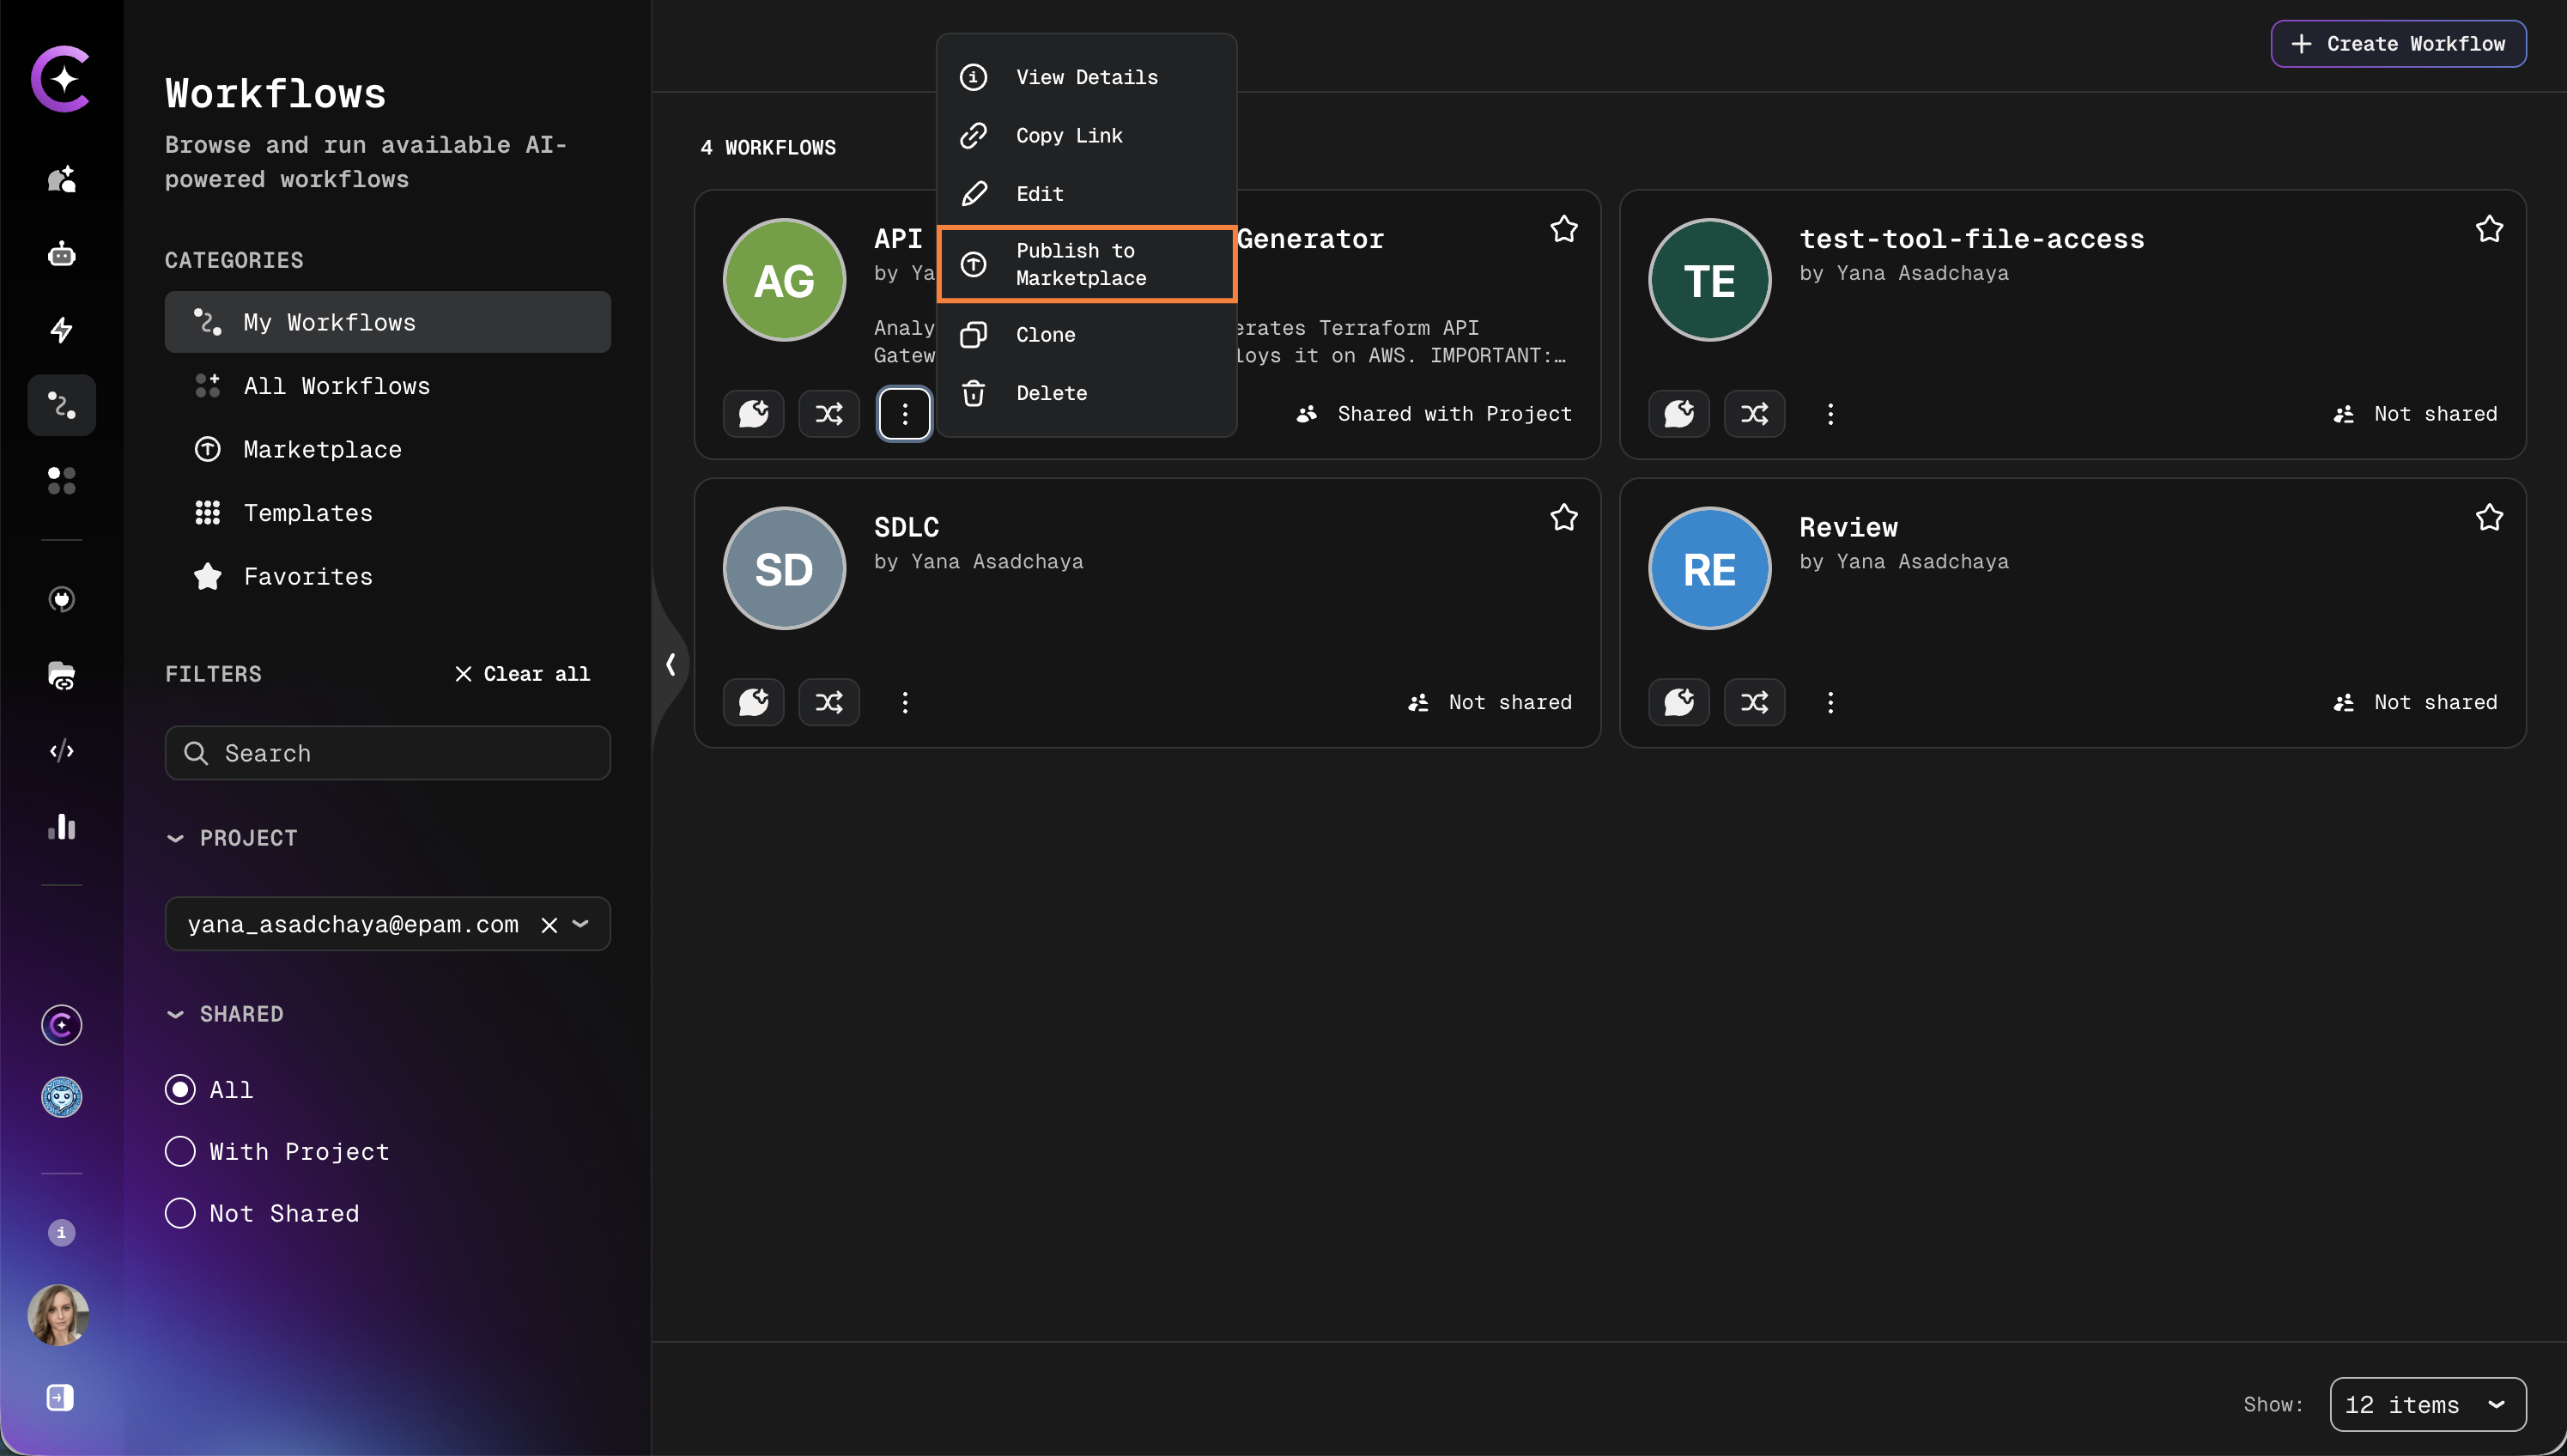Click the TE workflow avatar

[1709, 280]
